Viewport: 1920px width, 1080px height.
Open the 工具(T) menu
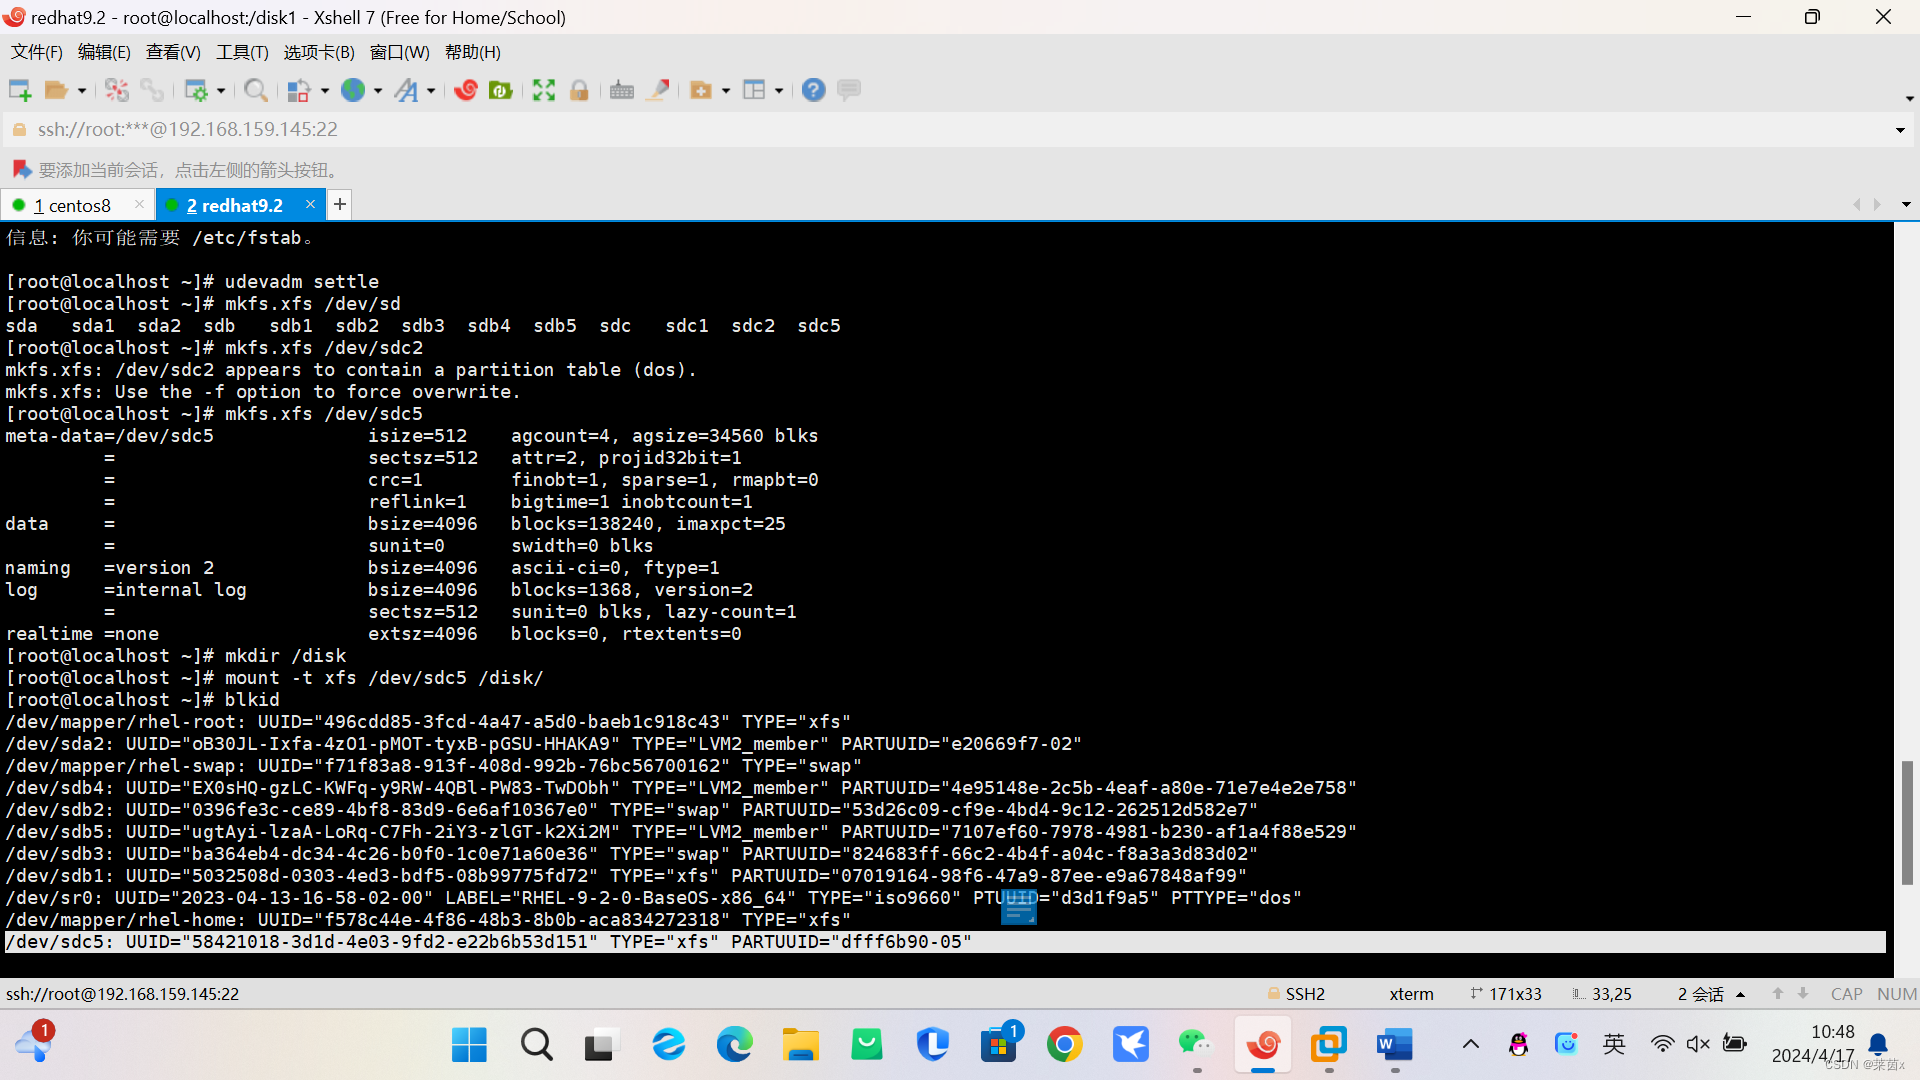click(x=242, y=52)
